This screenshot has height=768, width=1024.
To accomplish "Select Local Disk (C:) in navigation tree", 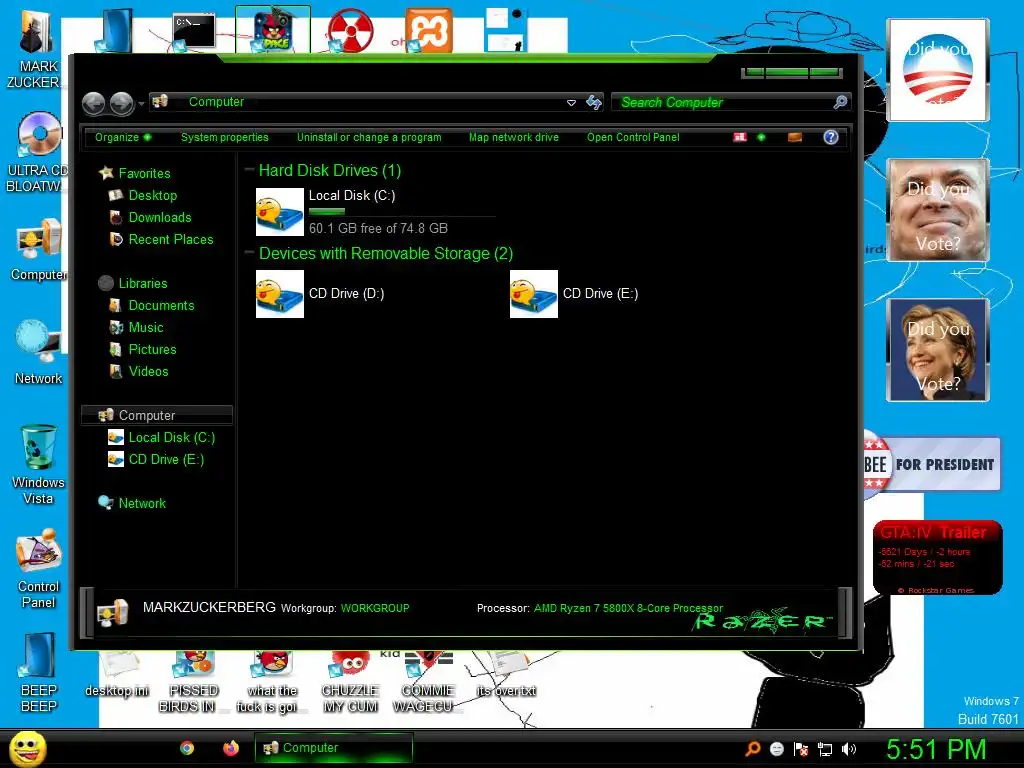I will coord(171,438).
